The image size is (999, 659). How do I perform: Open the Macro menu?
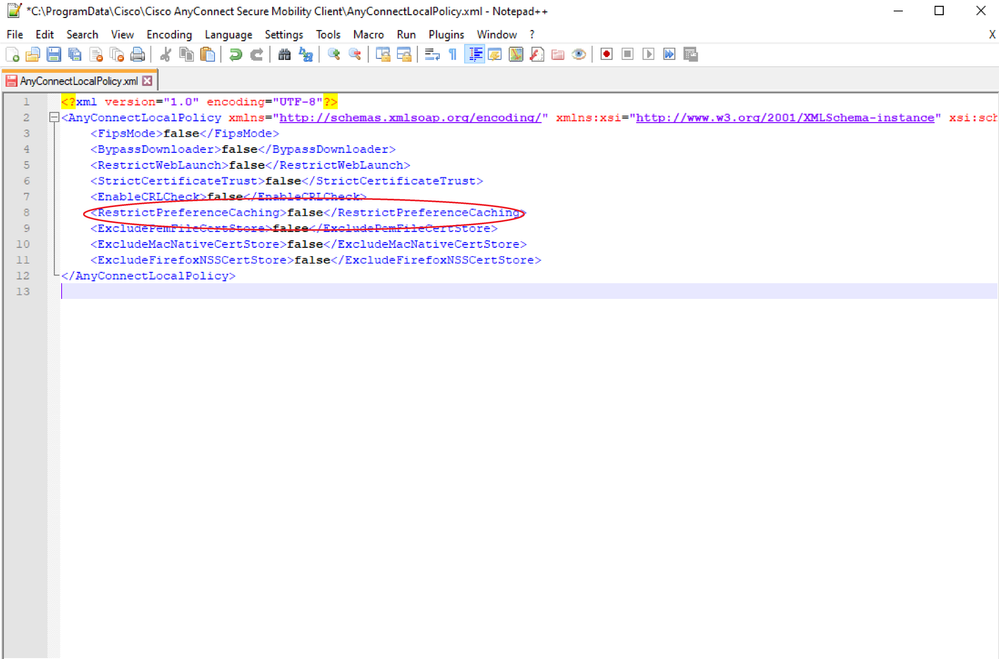tap(368, 34)
